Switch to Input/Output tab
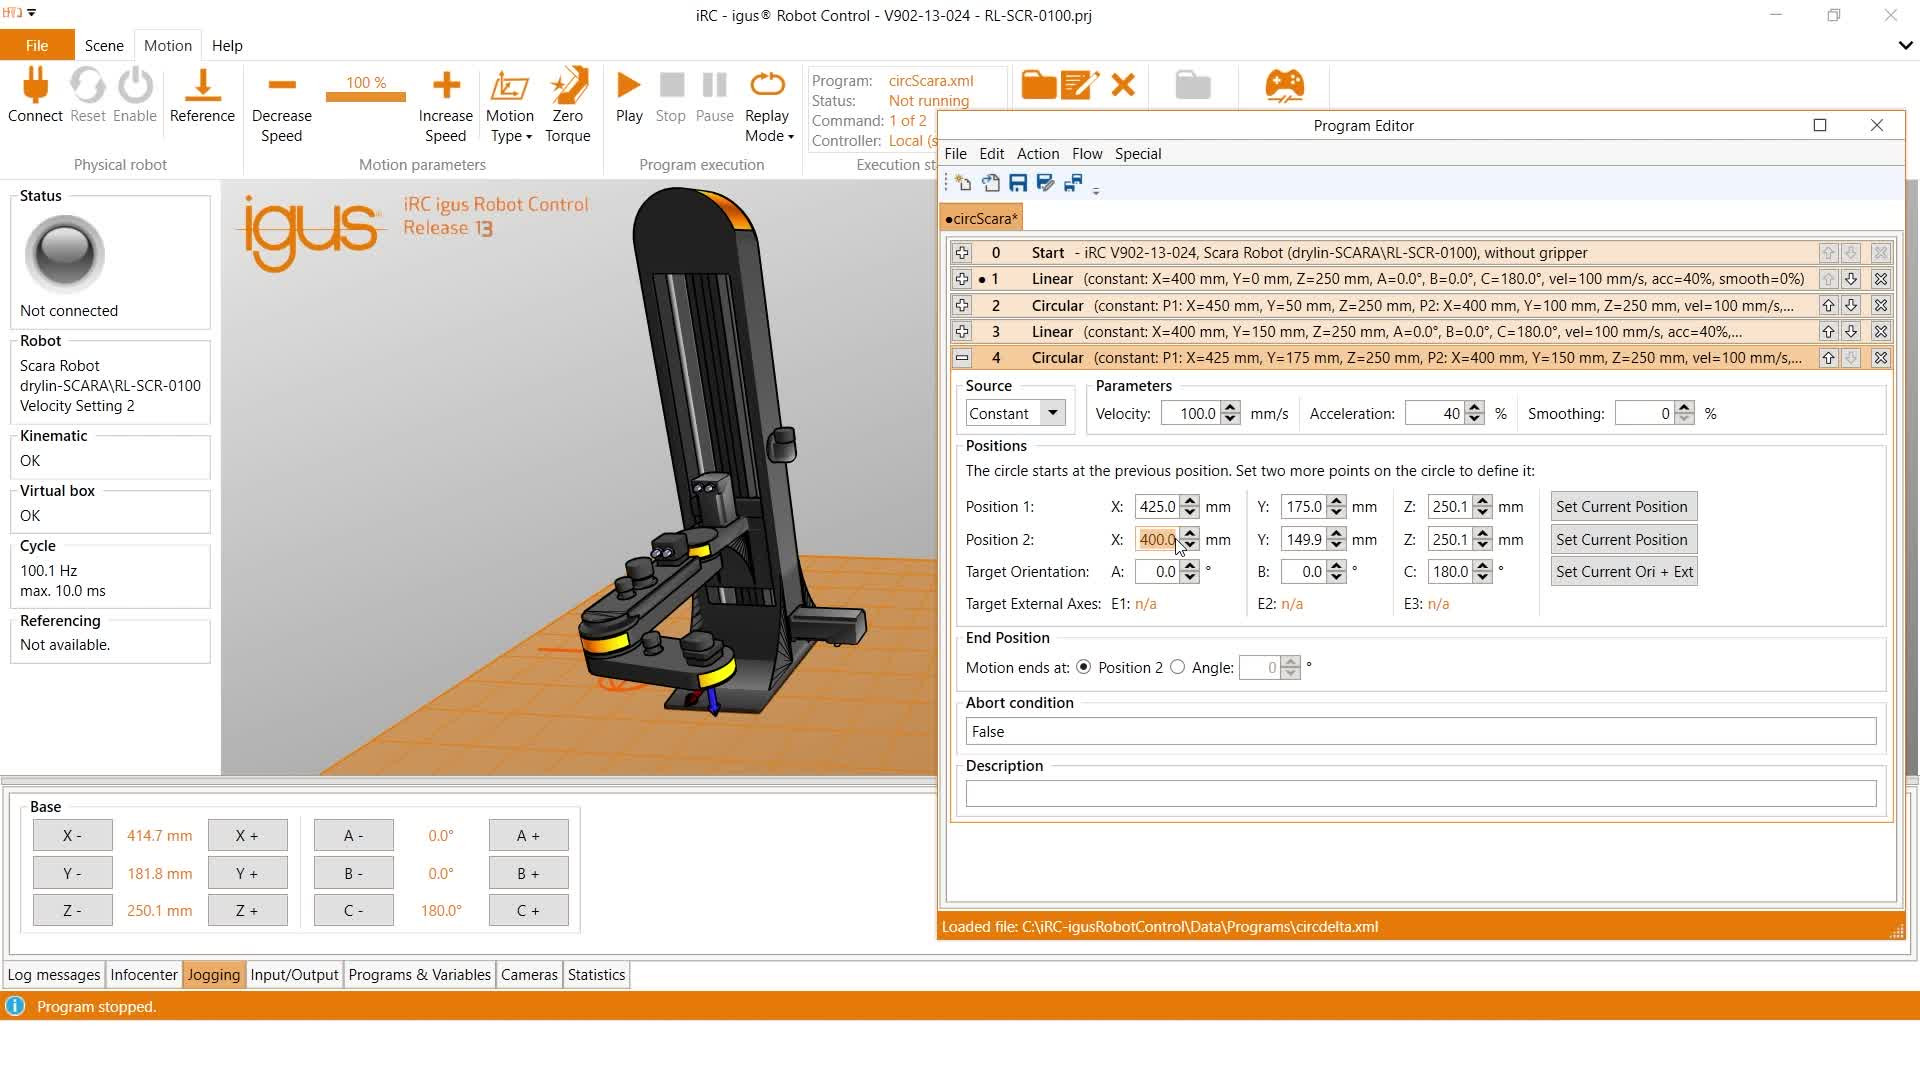1920x1080 pixels. coord(294,975)
